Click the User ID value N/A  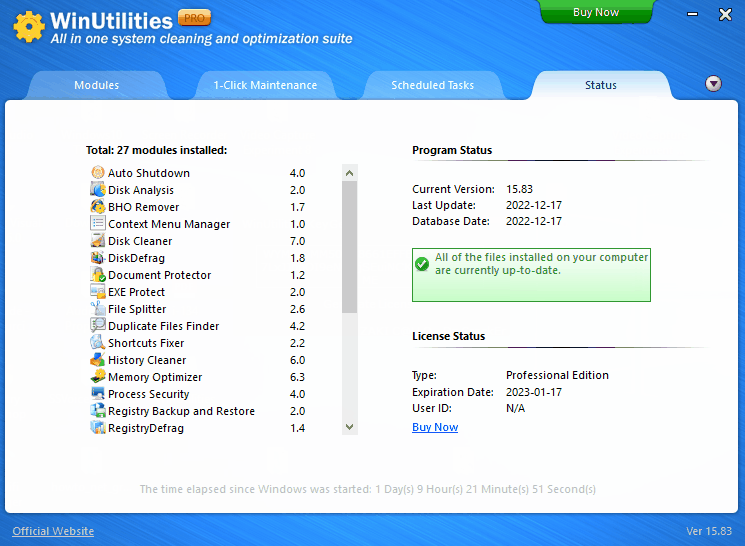point(516,408)
